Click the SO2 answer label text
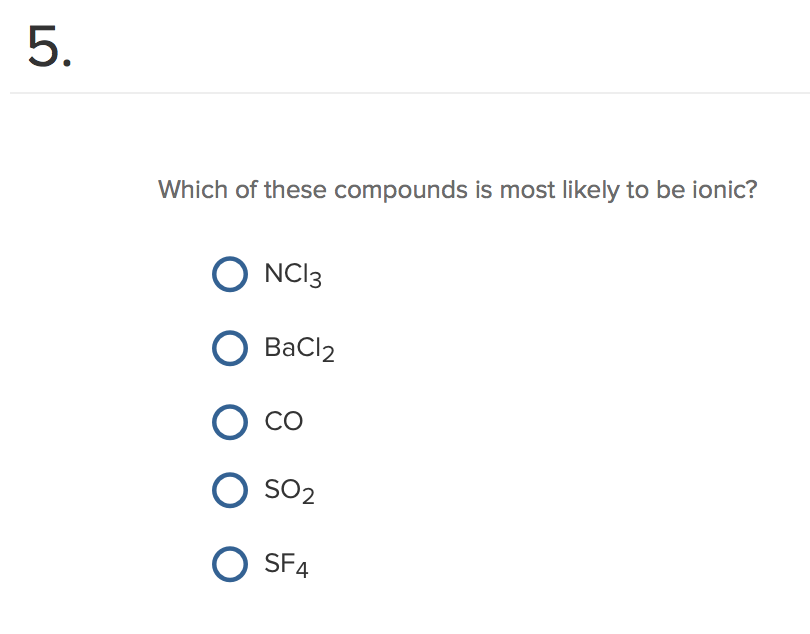The height and width of the screenshot is (634, 810). click(290, 490)
